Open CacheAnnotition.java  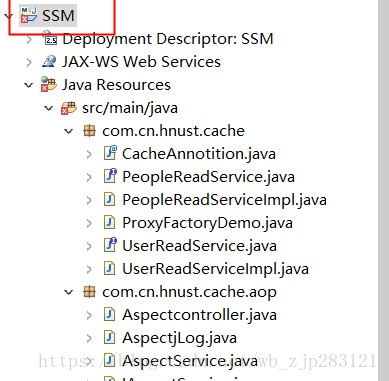click(x=199, y=154)
